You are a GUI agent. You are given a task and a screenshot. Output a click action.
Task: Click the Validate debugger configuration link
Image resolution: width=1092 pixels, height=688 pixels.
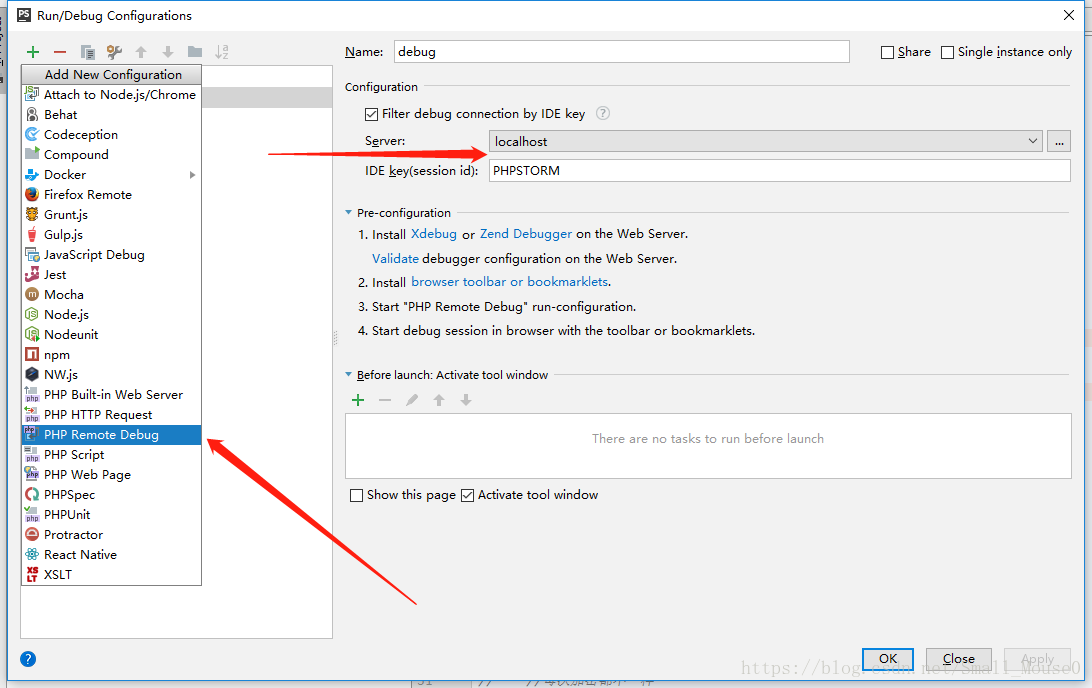pyautogui.click(x=396, y=258)
